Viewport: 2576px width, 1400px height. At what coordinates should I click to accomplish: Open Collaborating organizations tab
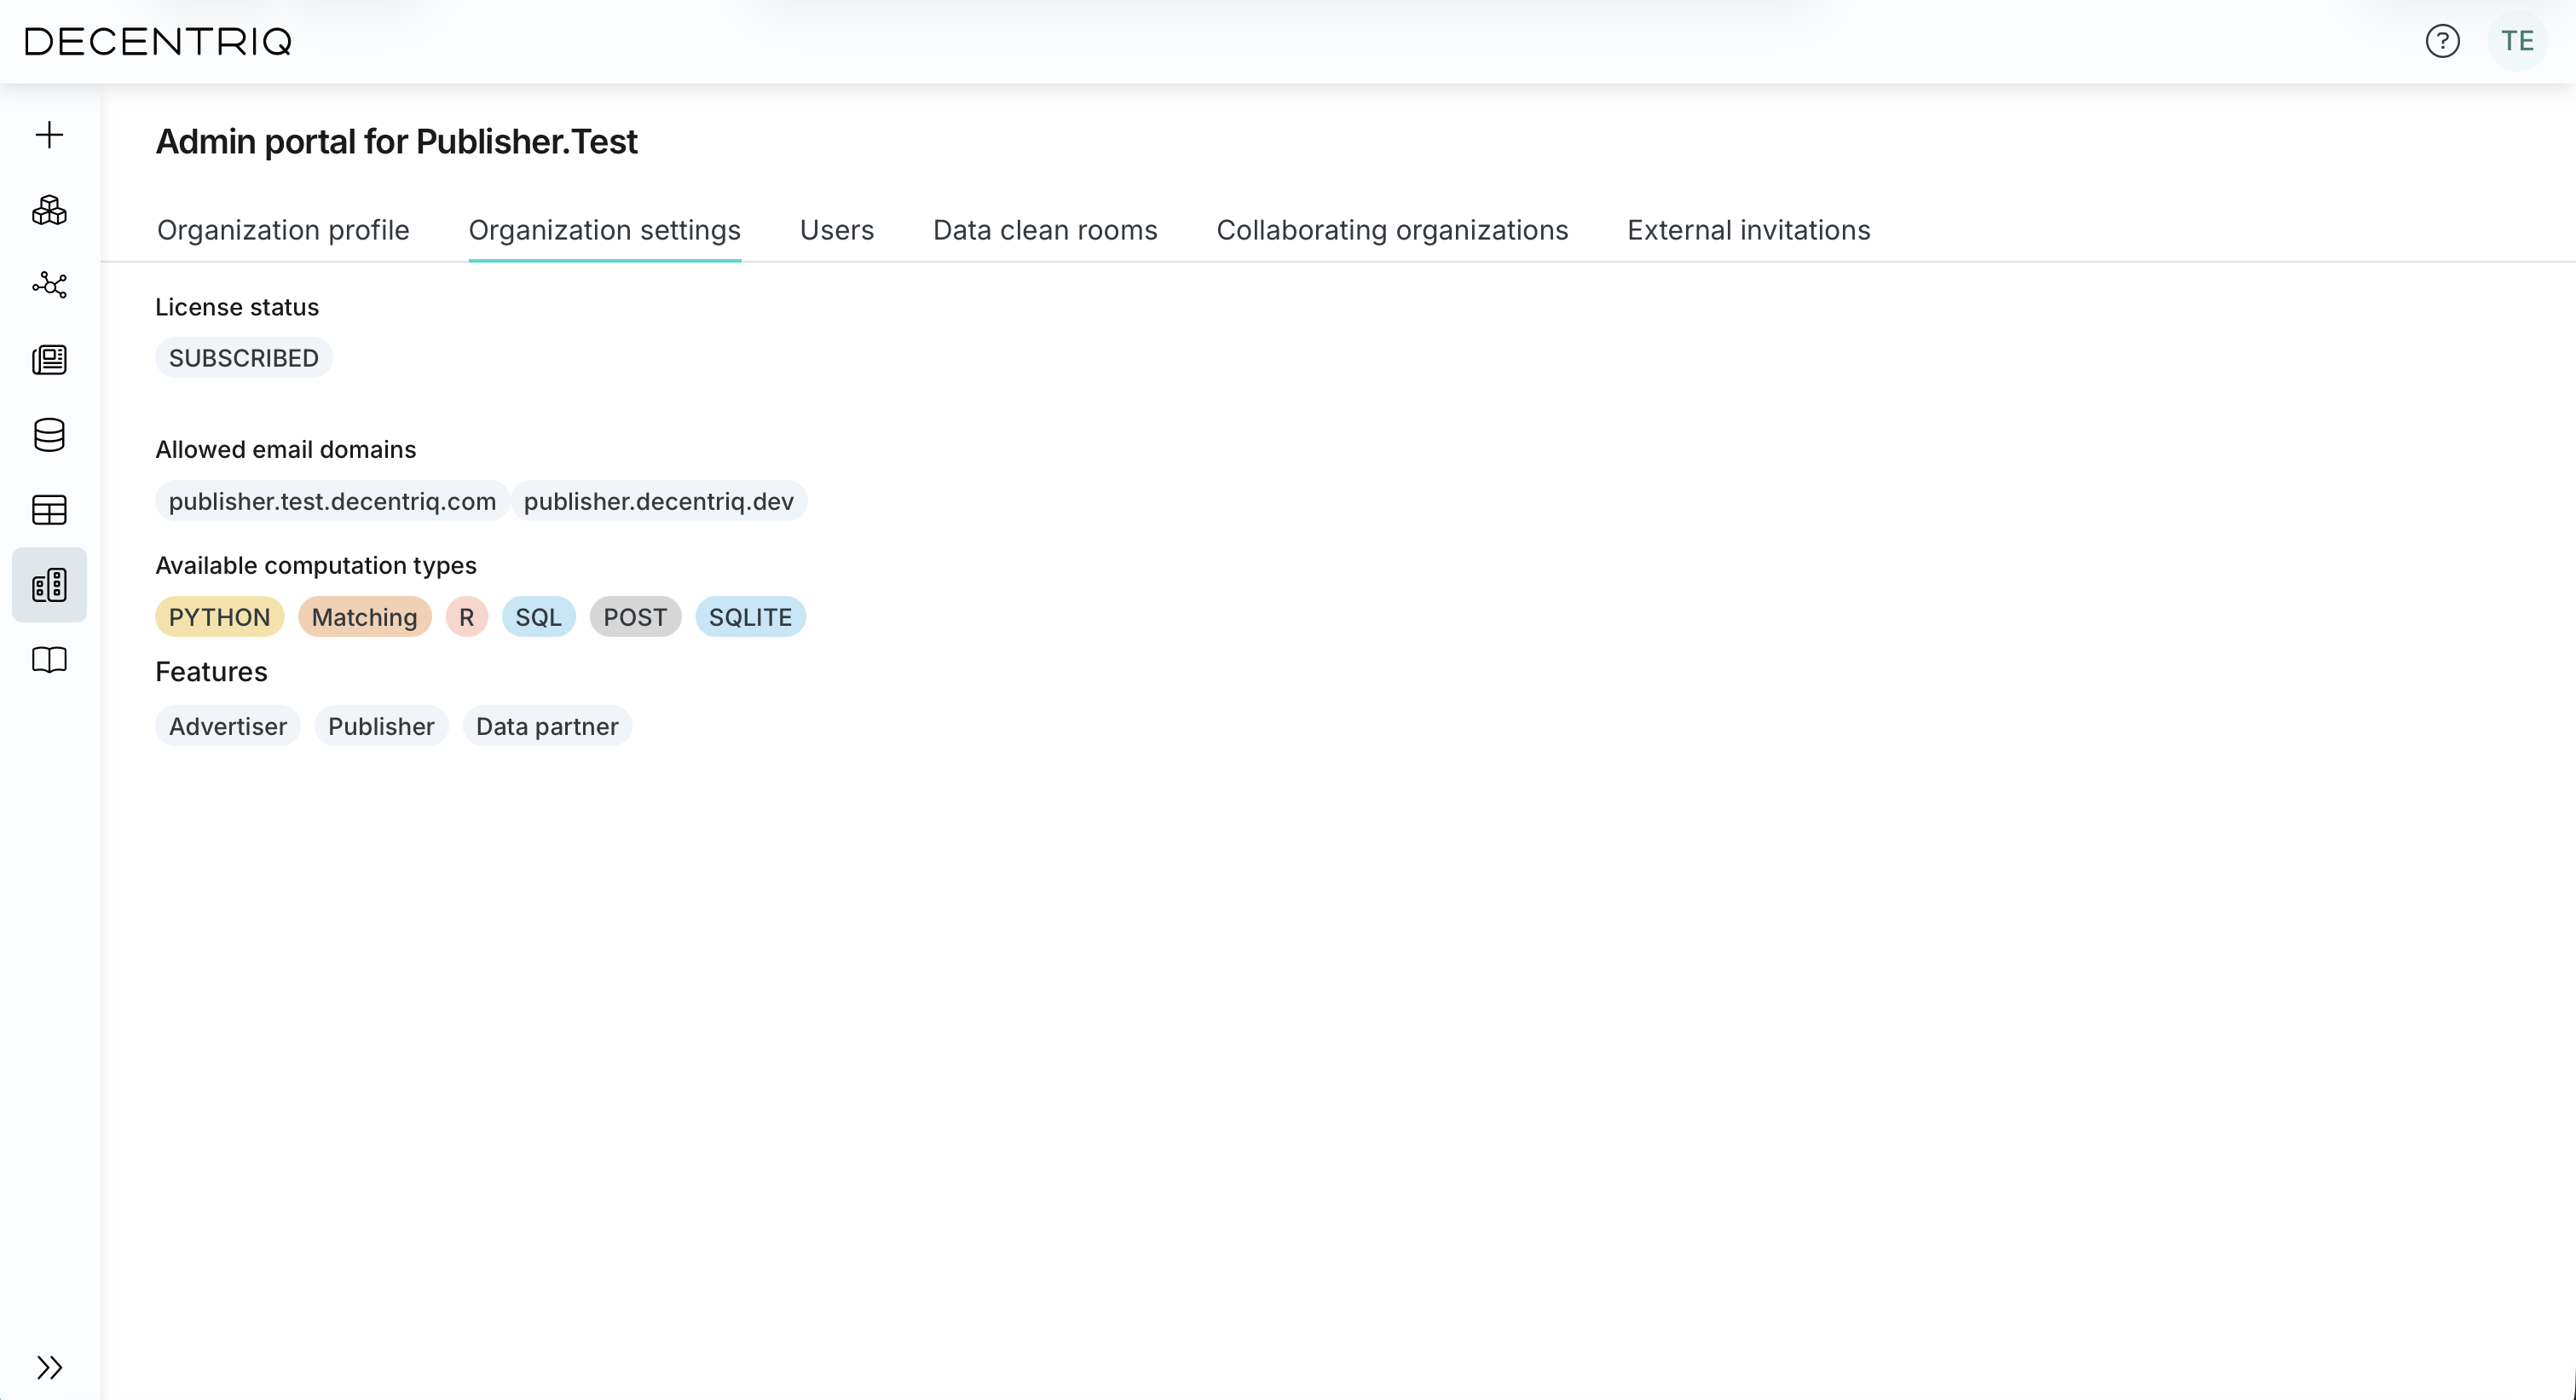(1392, 230)
